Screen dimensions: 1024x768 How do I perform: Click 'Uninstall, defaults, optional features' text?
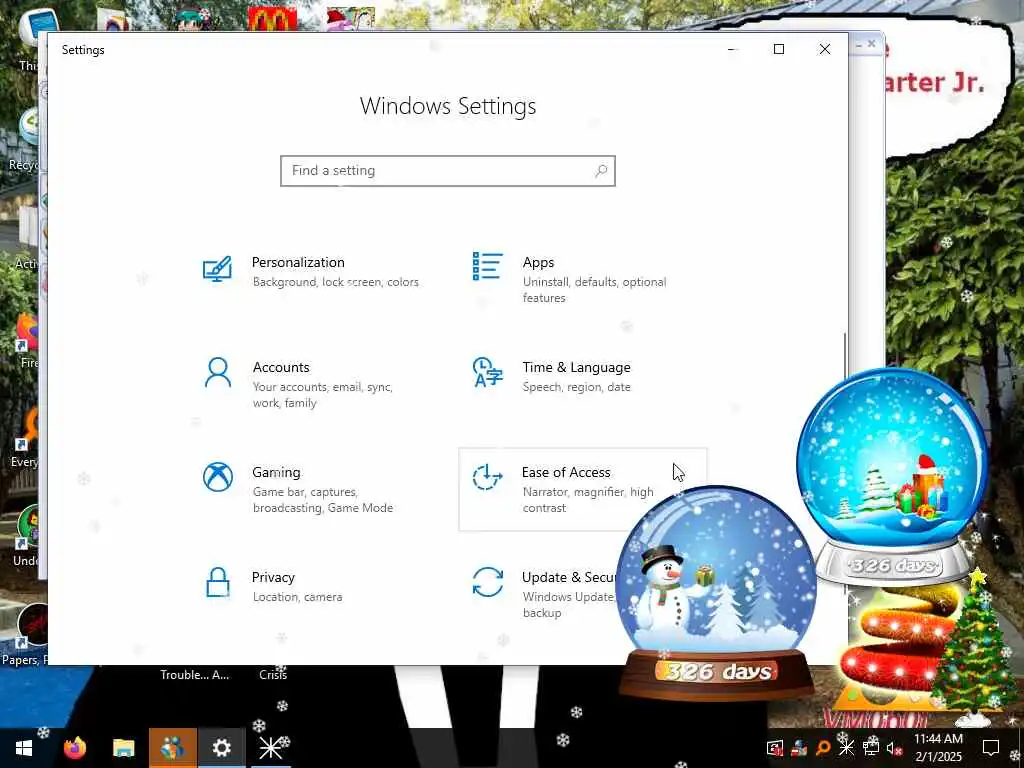click(x=594, y=290)
